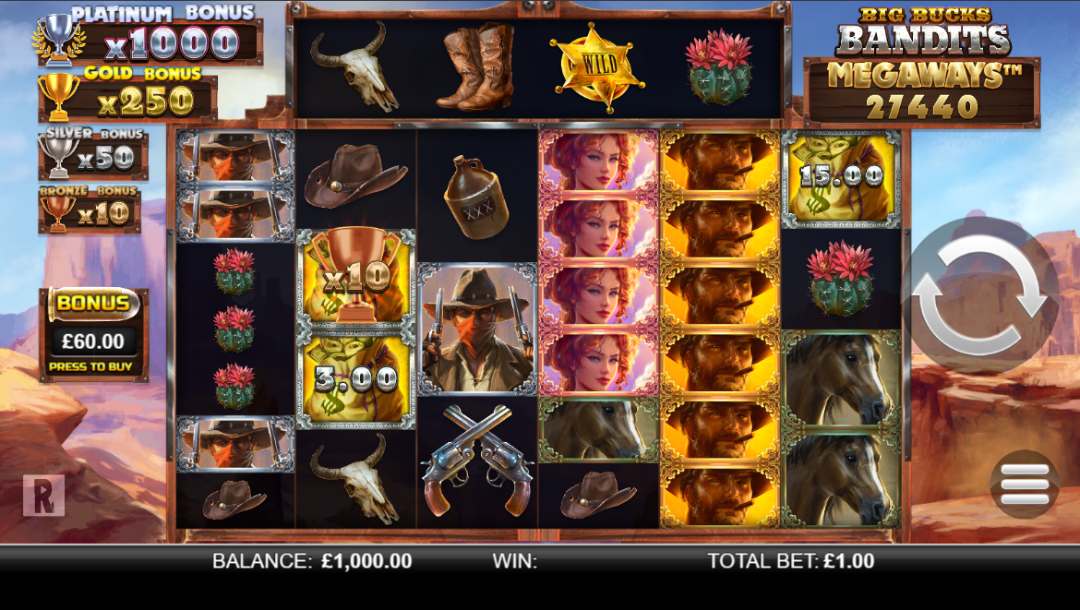Click the cowboy boots symbol in top row
Screen dimensions: 1080x610
(477, 67)
